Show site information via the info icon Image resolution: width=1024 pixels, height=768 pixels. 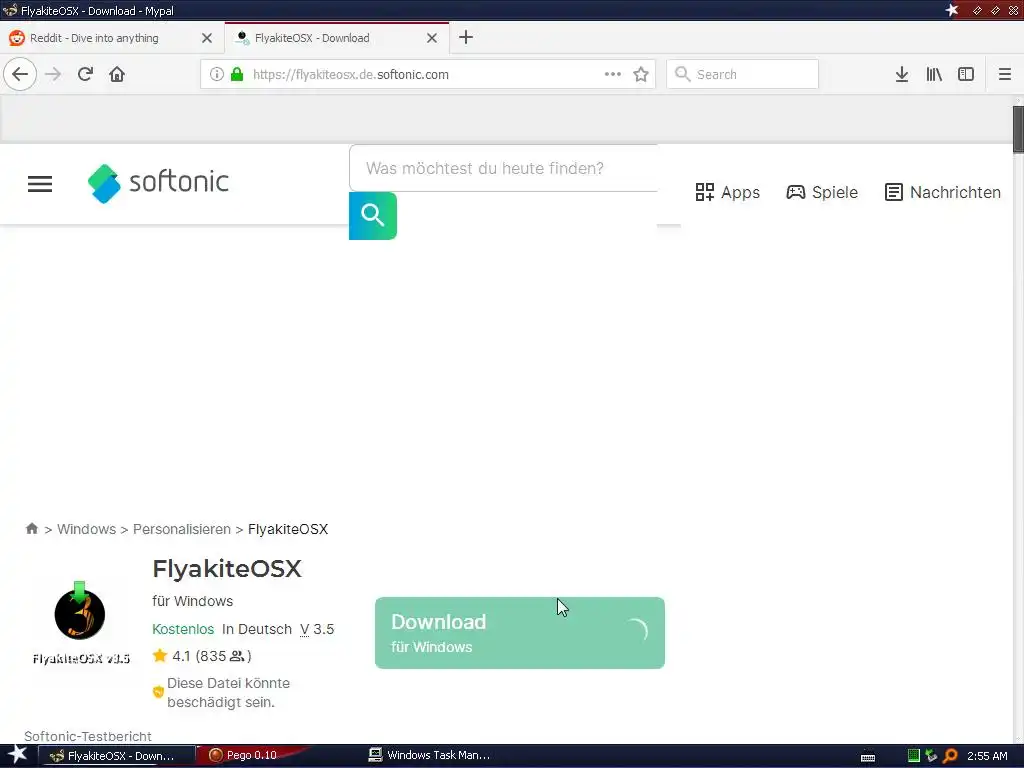217,74
